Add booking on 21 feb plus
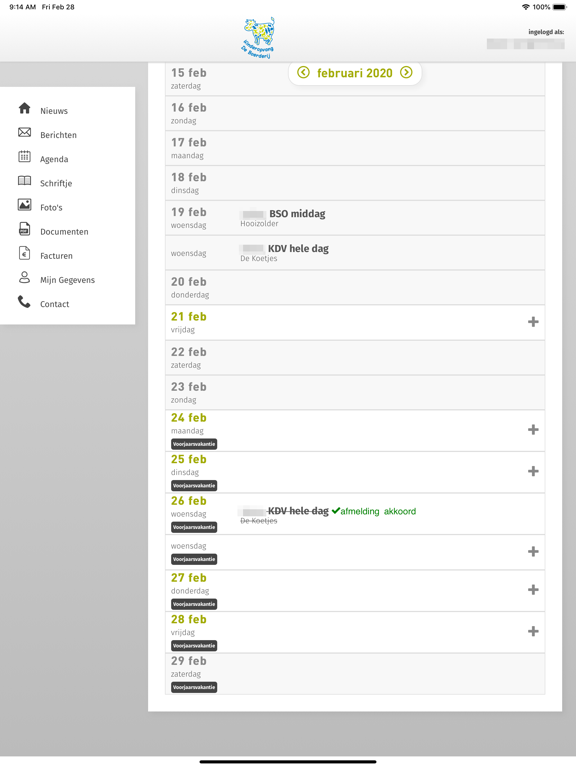576x768 pixels. 533,322
